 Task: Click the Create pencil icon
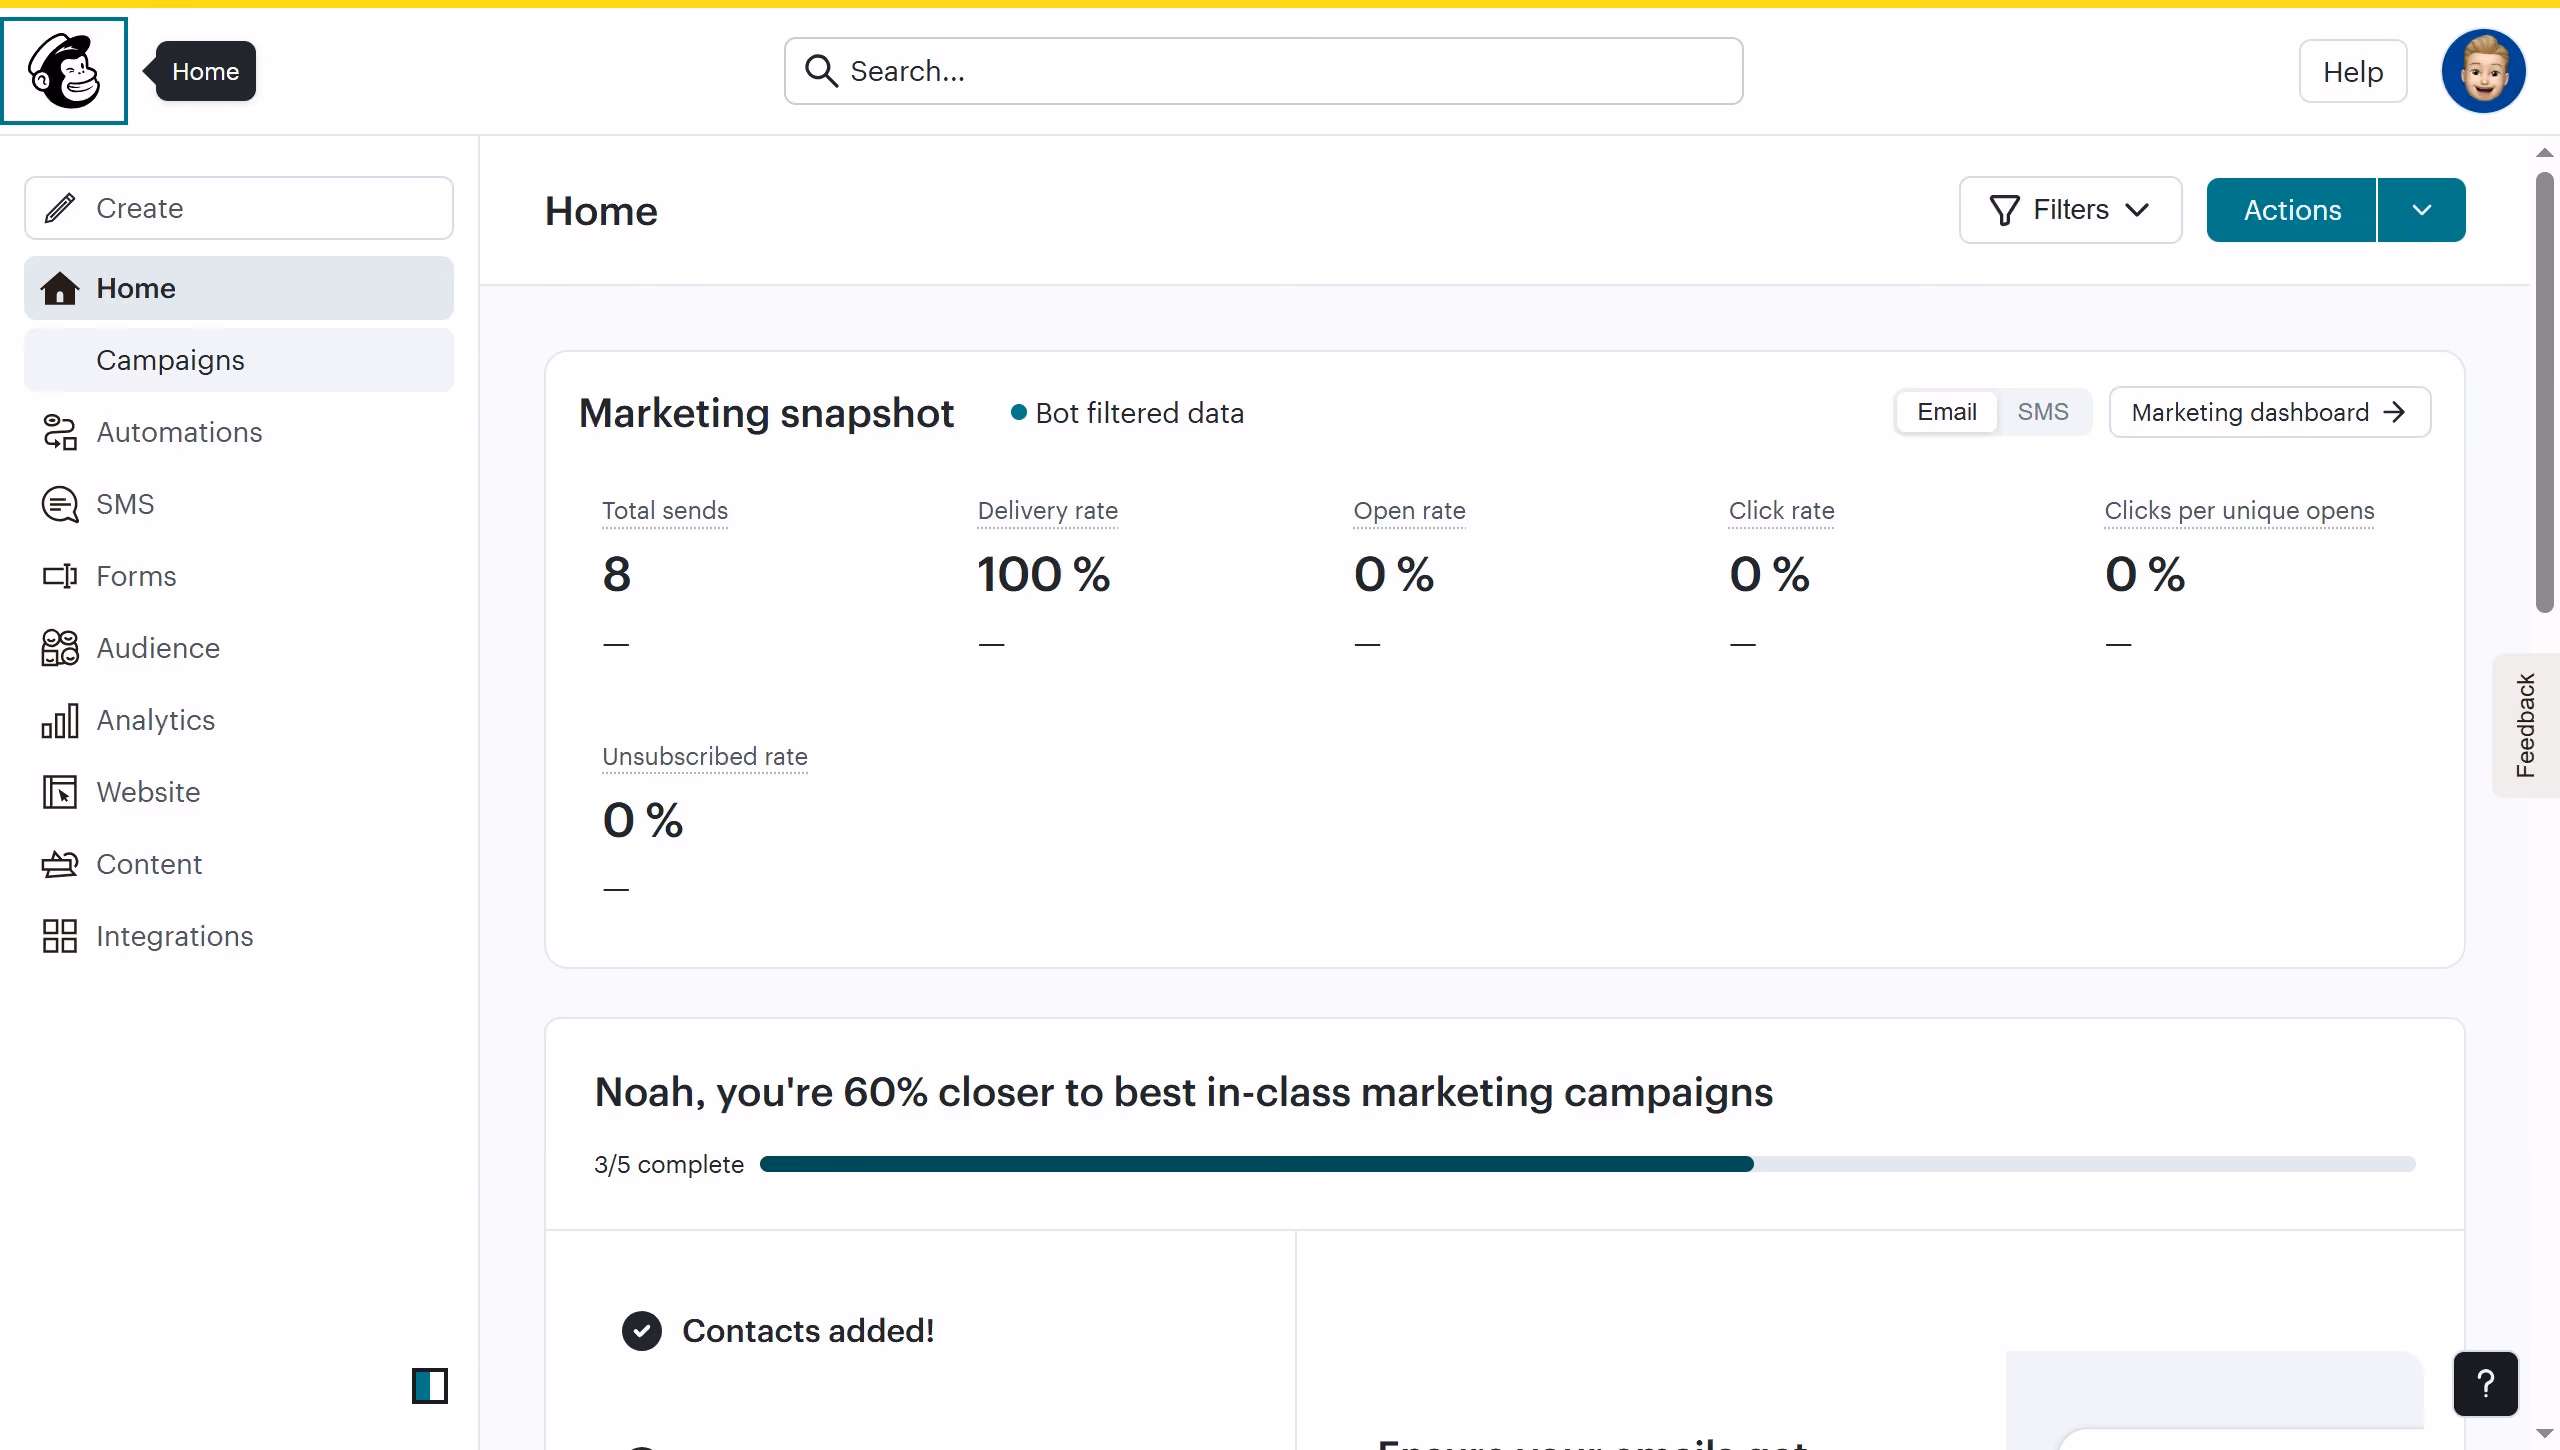60,208
